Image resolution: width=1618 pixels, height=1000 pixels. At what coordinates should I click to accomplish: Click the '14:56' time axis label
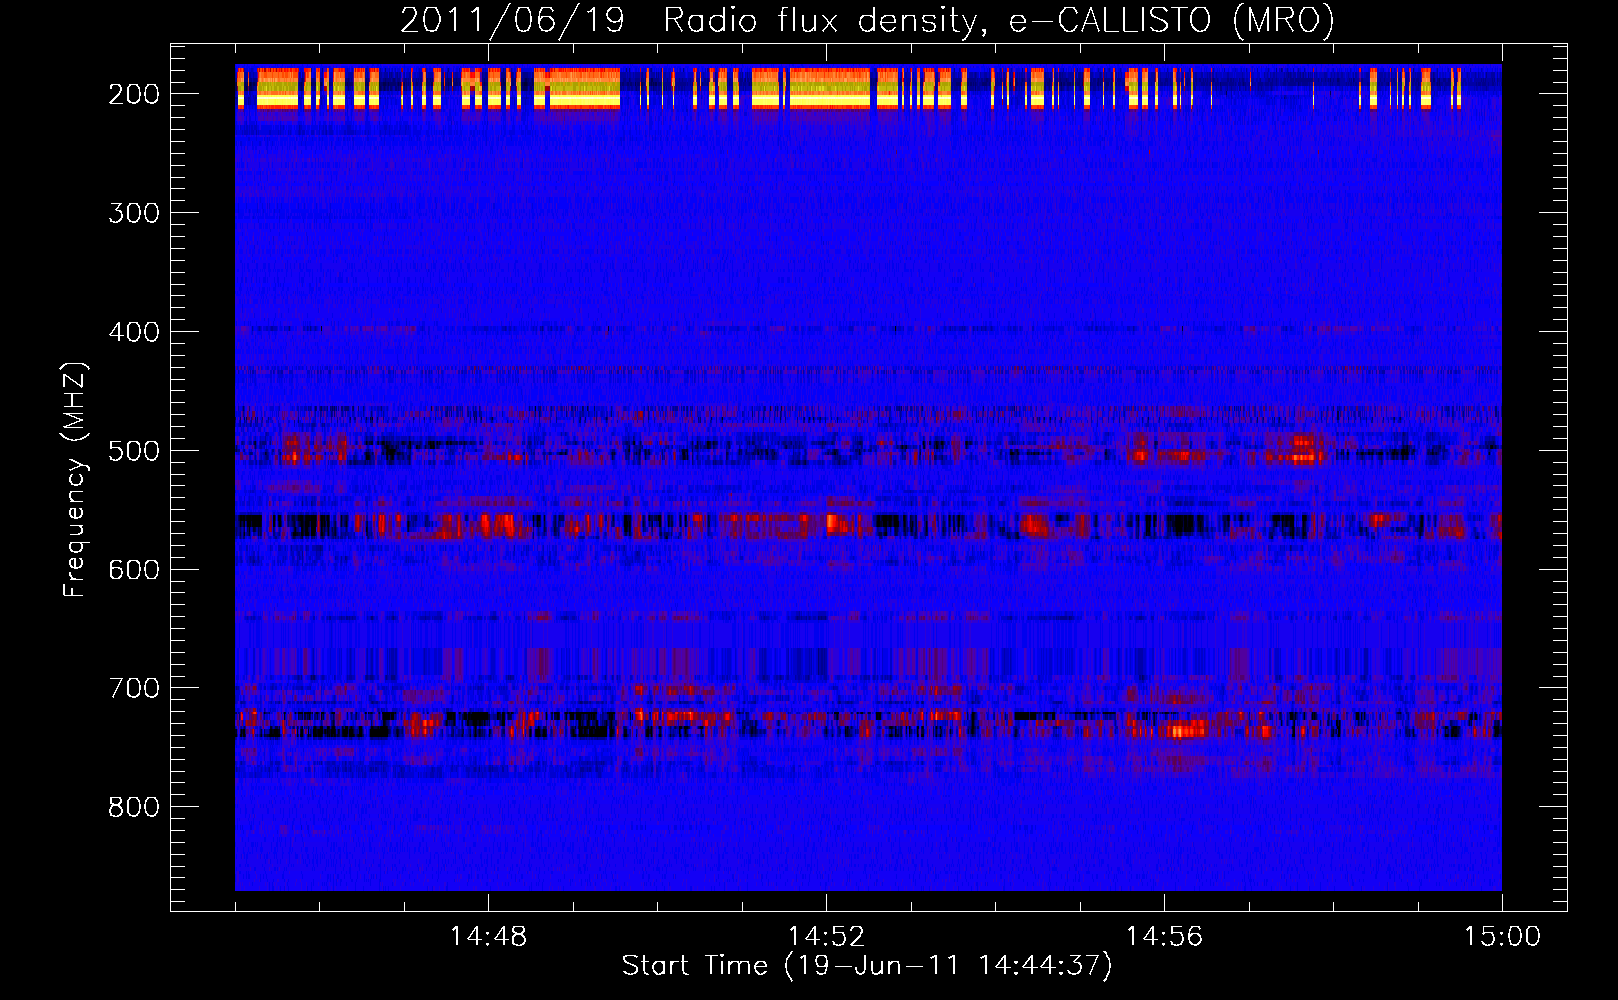tap(1164, 937)
